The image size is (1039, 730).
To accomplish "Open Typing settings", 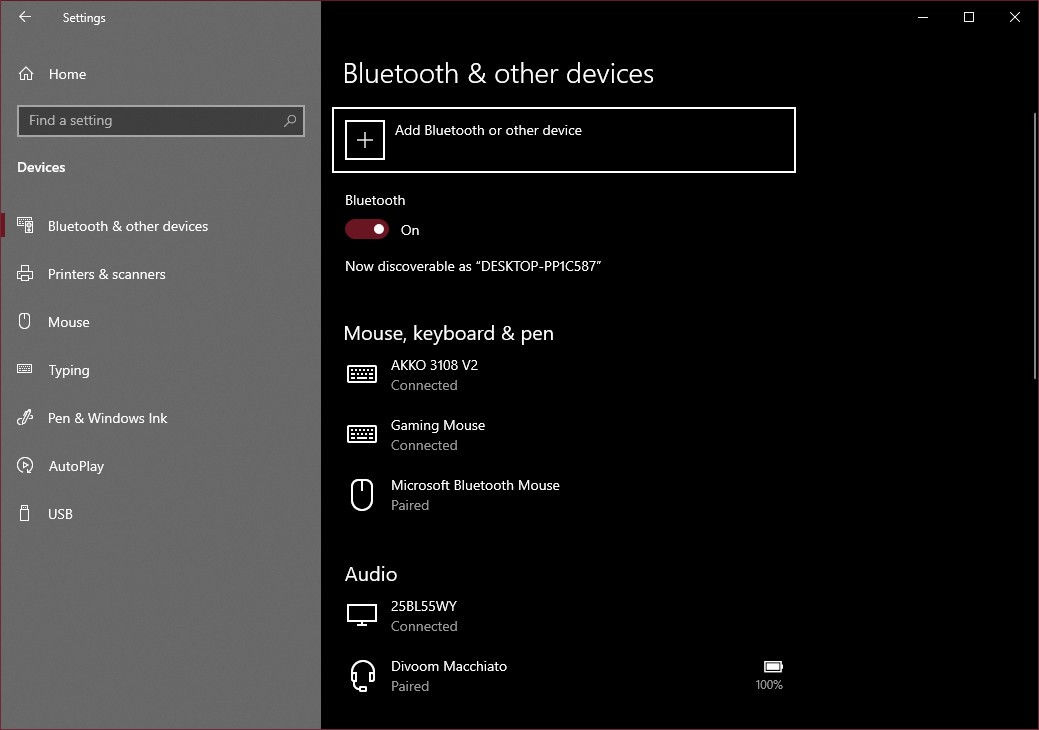I will tap(160, 370).
